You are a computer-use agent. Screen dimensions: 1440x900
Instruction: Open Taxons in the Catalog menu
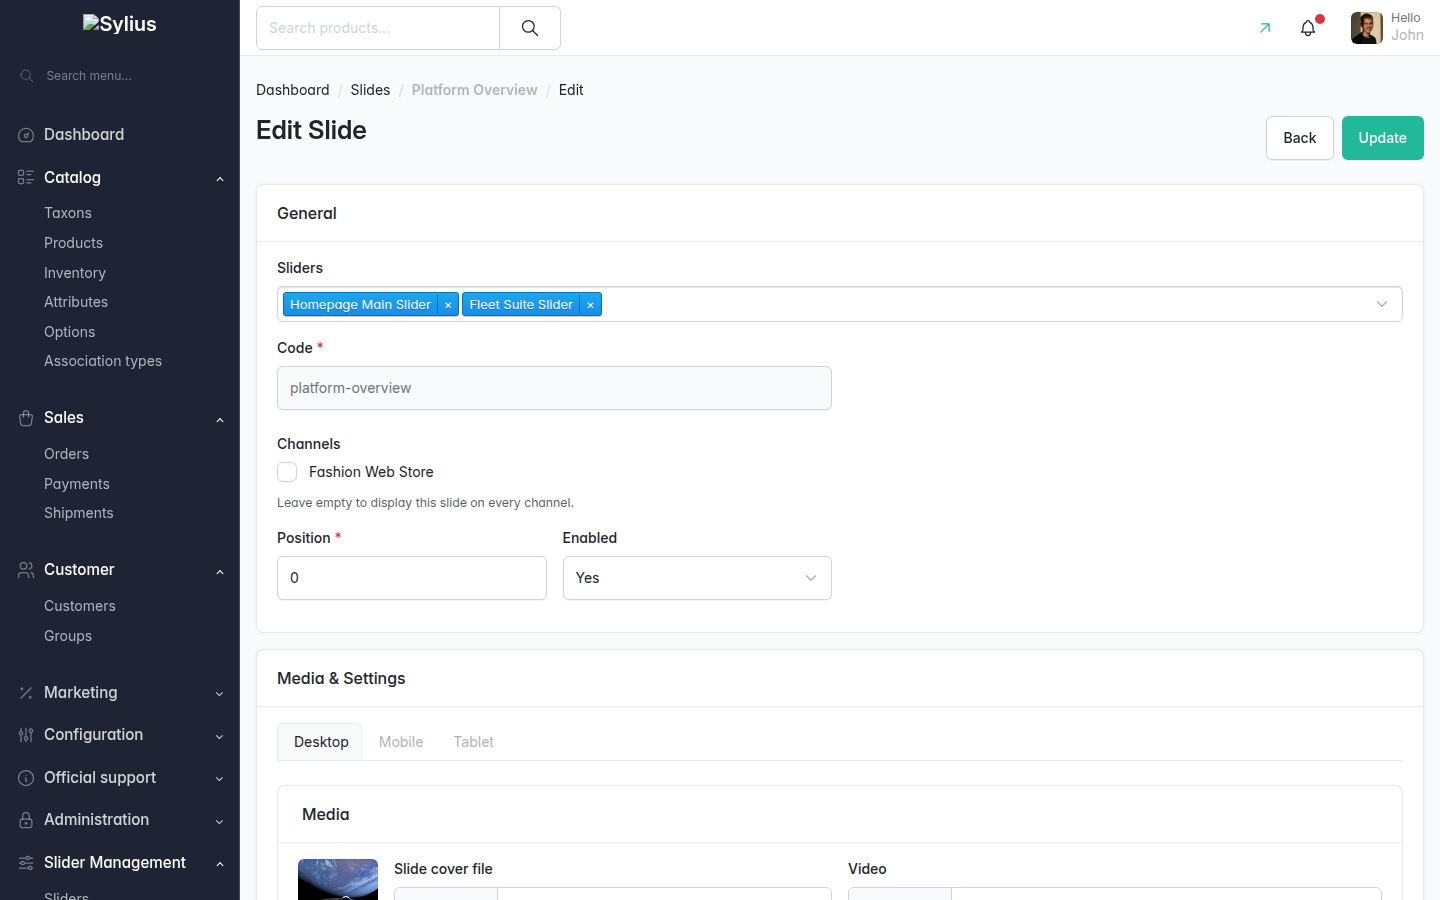[x=68, y=213]
